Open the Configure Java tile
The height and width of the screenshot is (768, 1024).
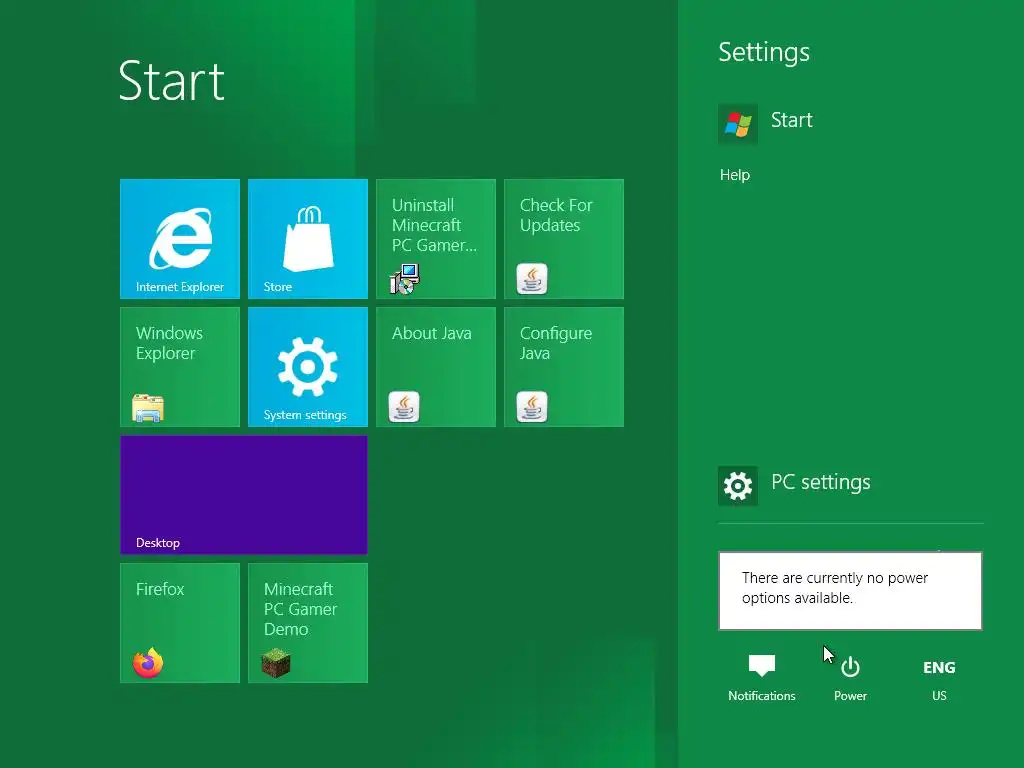564,366
